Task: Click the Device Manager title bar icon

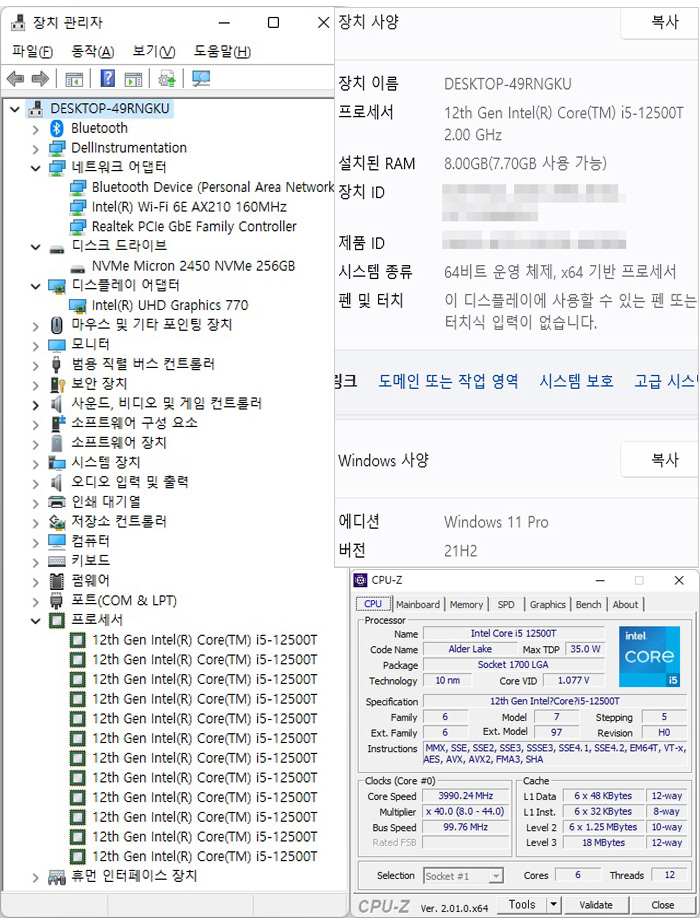Action: pos(19,23)
